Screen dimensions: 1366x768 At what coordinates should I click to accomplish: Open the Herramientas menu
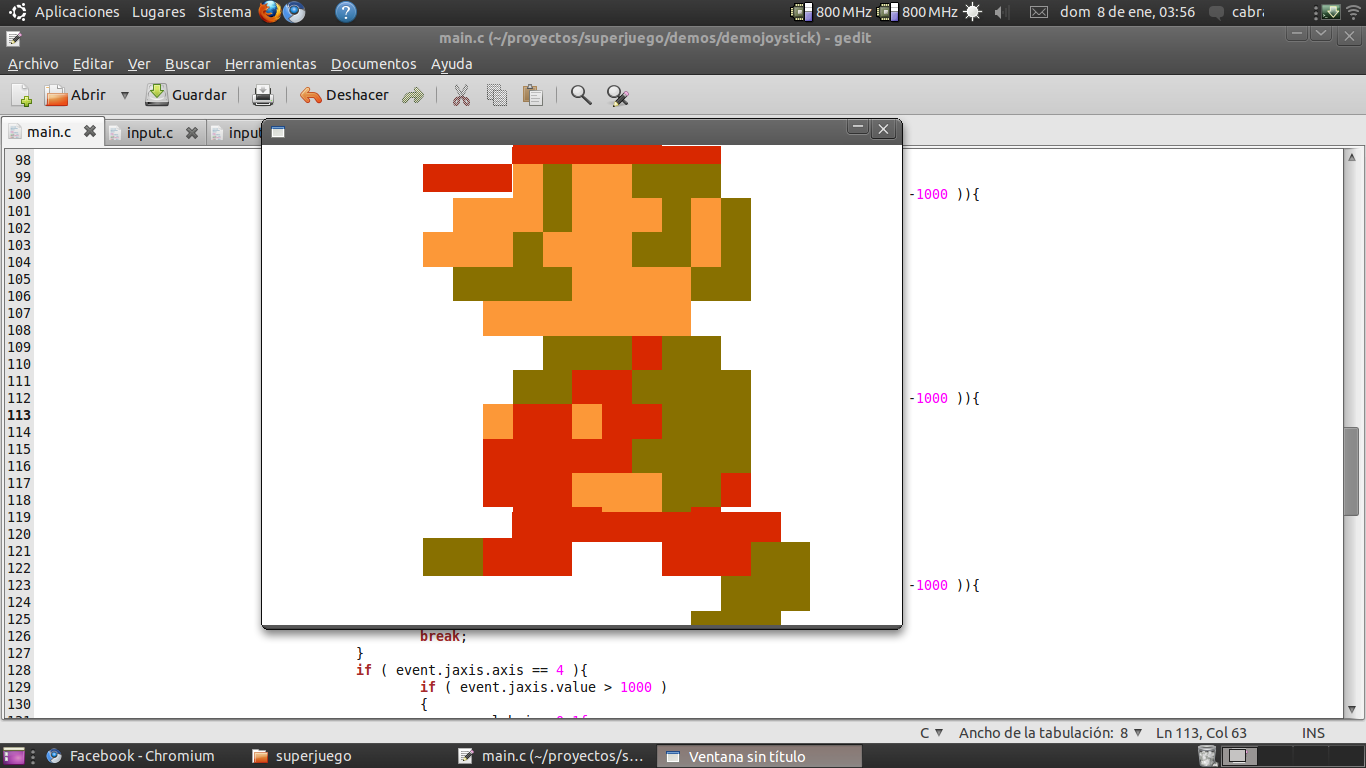tap(271, 64)
